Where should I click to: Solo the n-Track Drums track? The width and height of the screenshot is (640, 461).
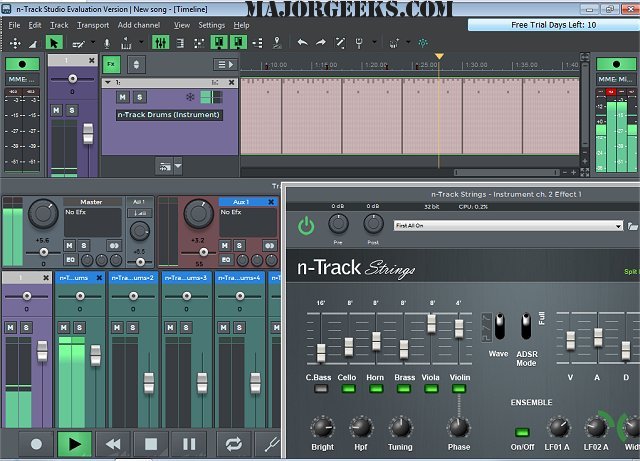(139, 97)
